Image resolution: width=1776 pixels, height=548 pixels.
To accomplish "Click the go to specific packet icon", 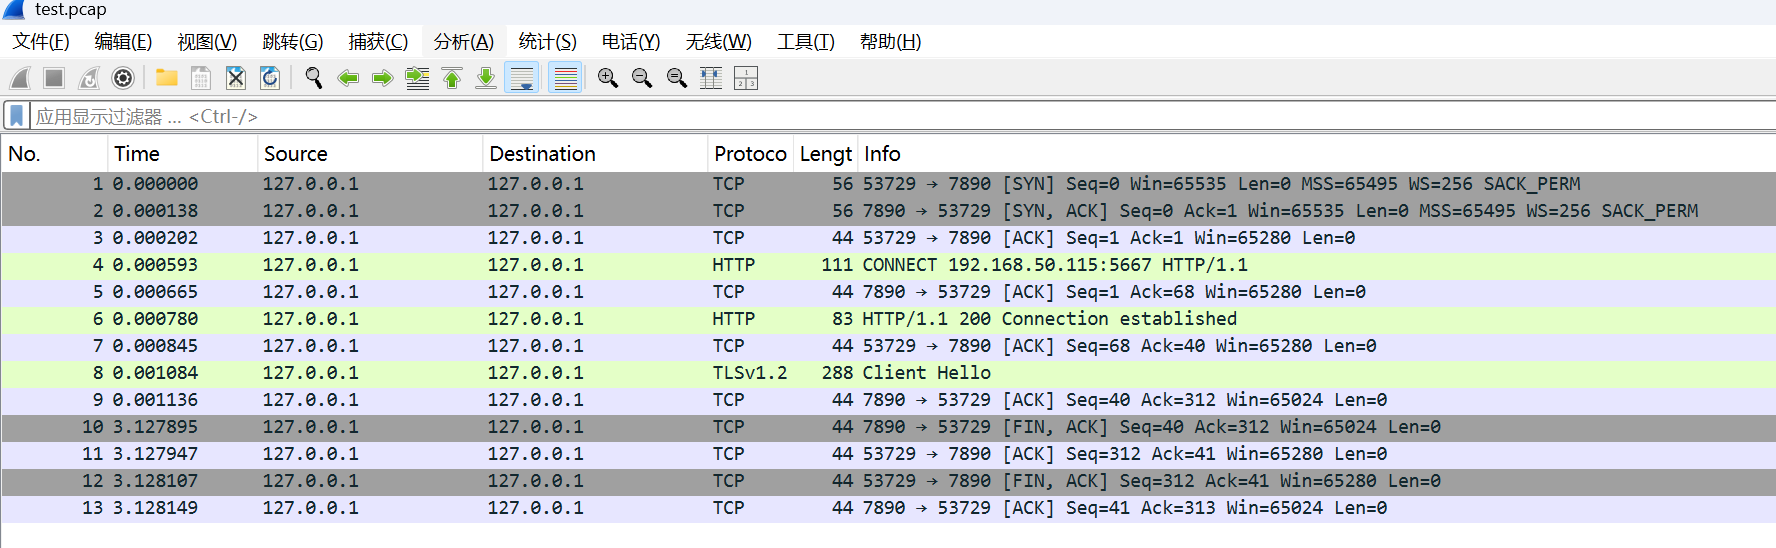I will pos(417,78).
